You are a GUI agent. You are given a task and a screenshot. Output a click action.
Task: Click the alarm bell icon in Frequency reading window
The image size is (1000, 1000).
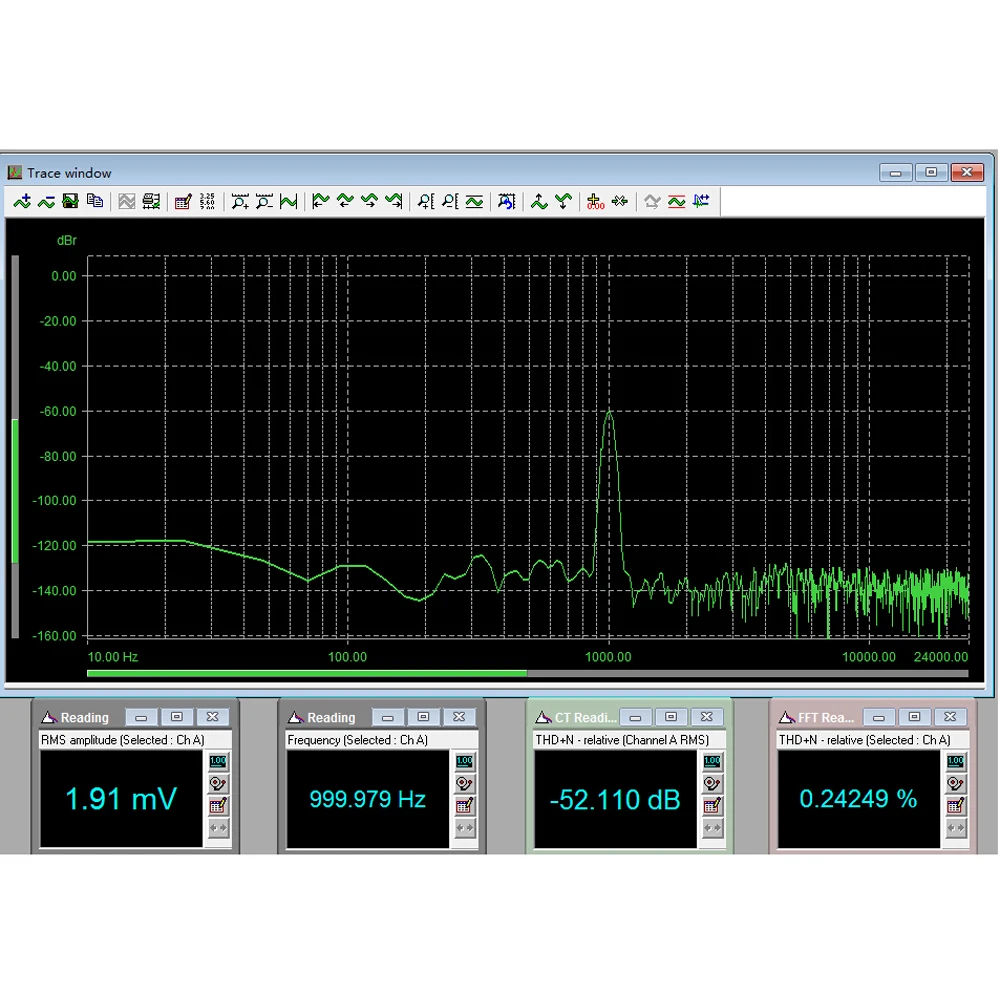464,783
